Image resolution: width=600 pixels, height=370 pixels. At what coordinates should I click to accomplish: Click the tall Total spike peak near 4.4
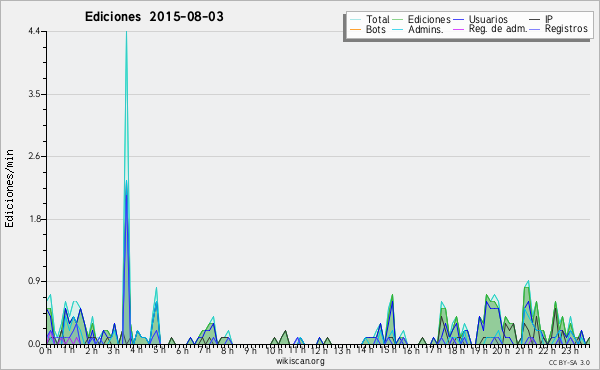click(x=127, y=32)
